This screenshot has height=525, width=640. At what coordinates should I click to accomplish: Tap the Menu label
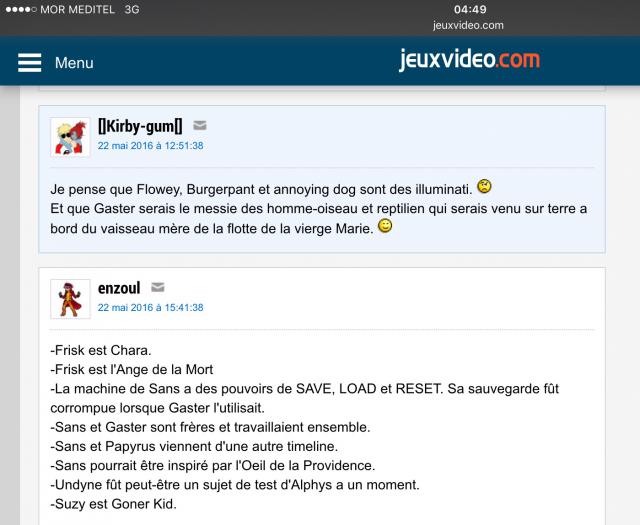click(74, 63)
